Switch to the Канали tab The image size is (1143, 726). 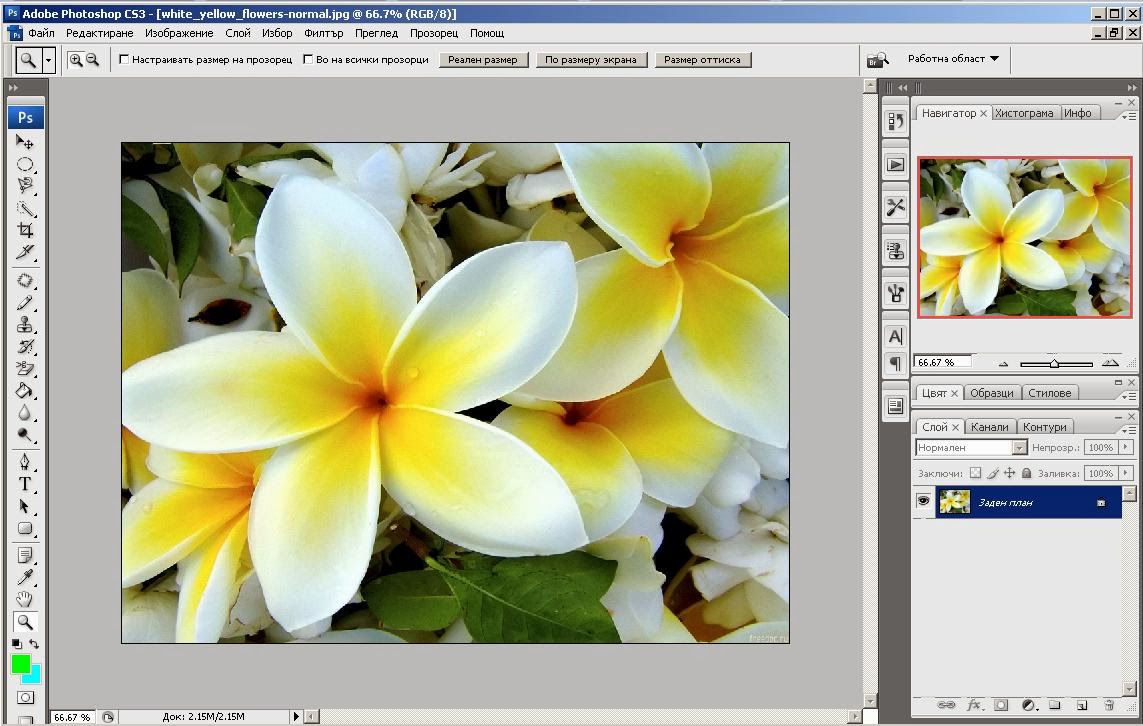tap(990, 426)
